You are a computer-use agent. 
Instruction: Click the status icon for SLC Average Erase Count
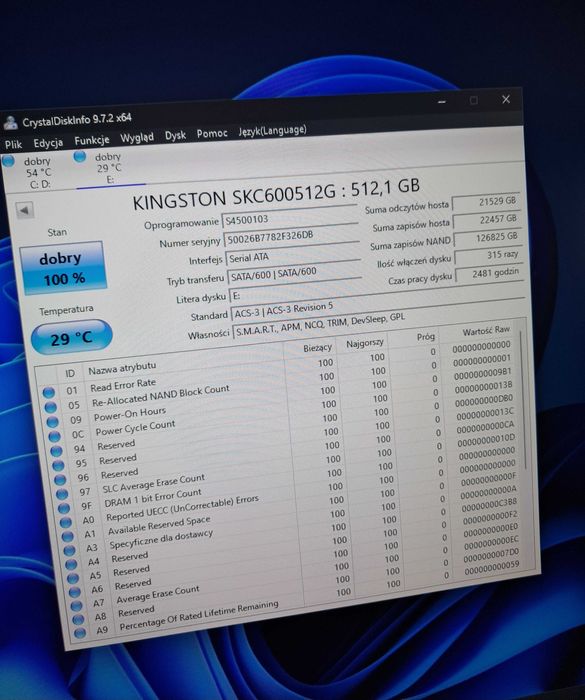62,494
